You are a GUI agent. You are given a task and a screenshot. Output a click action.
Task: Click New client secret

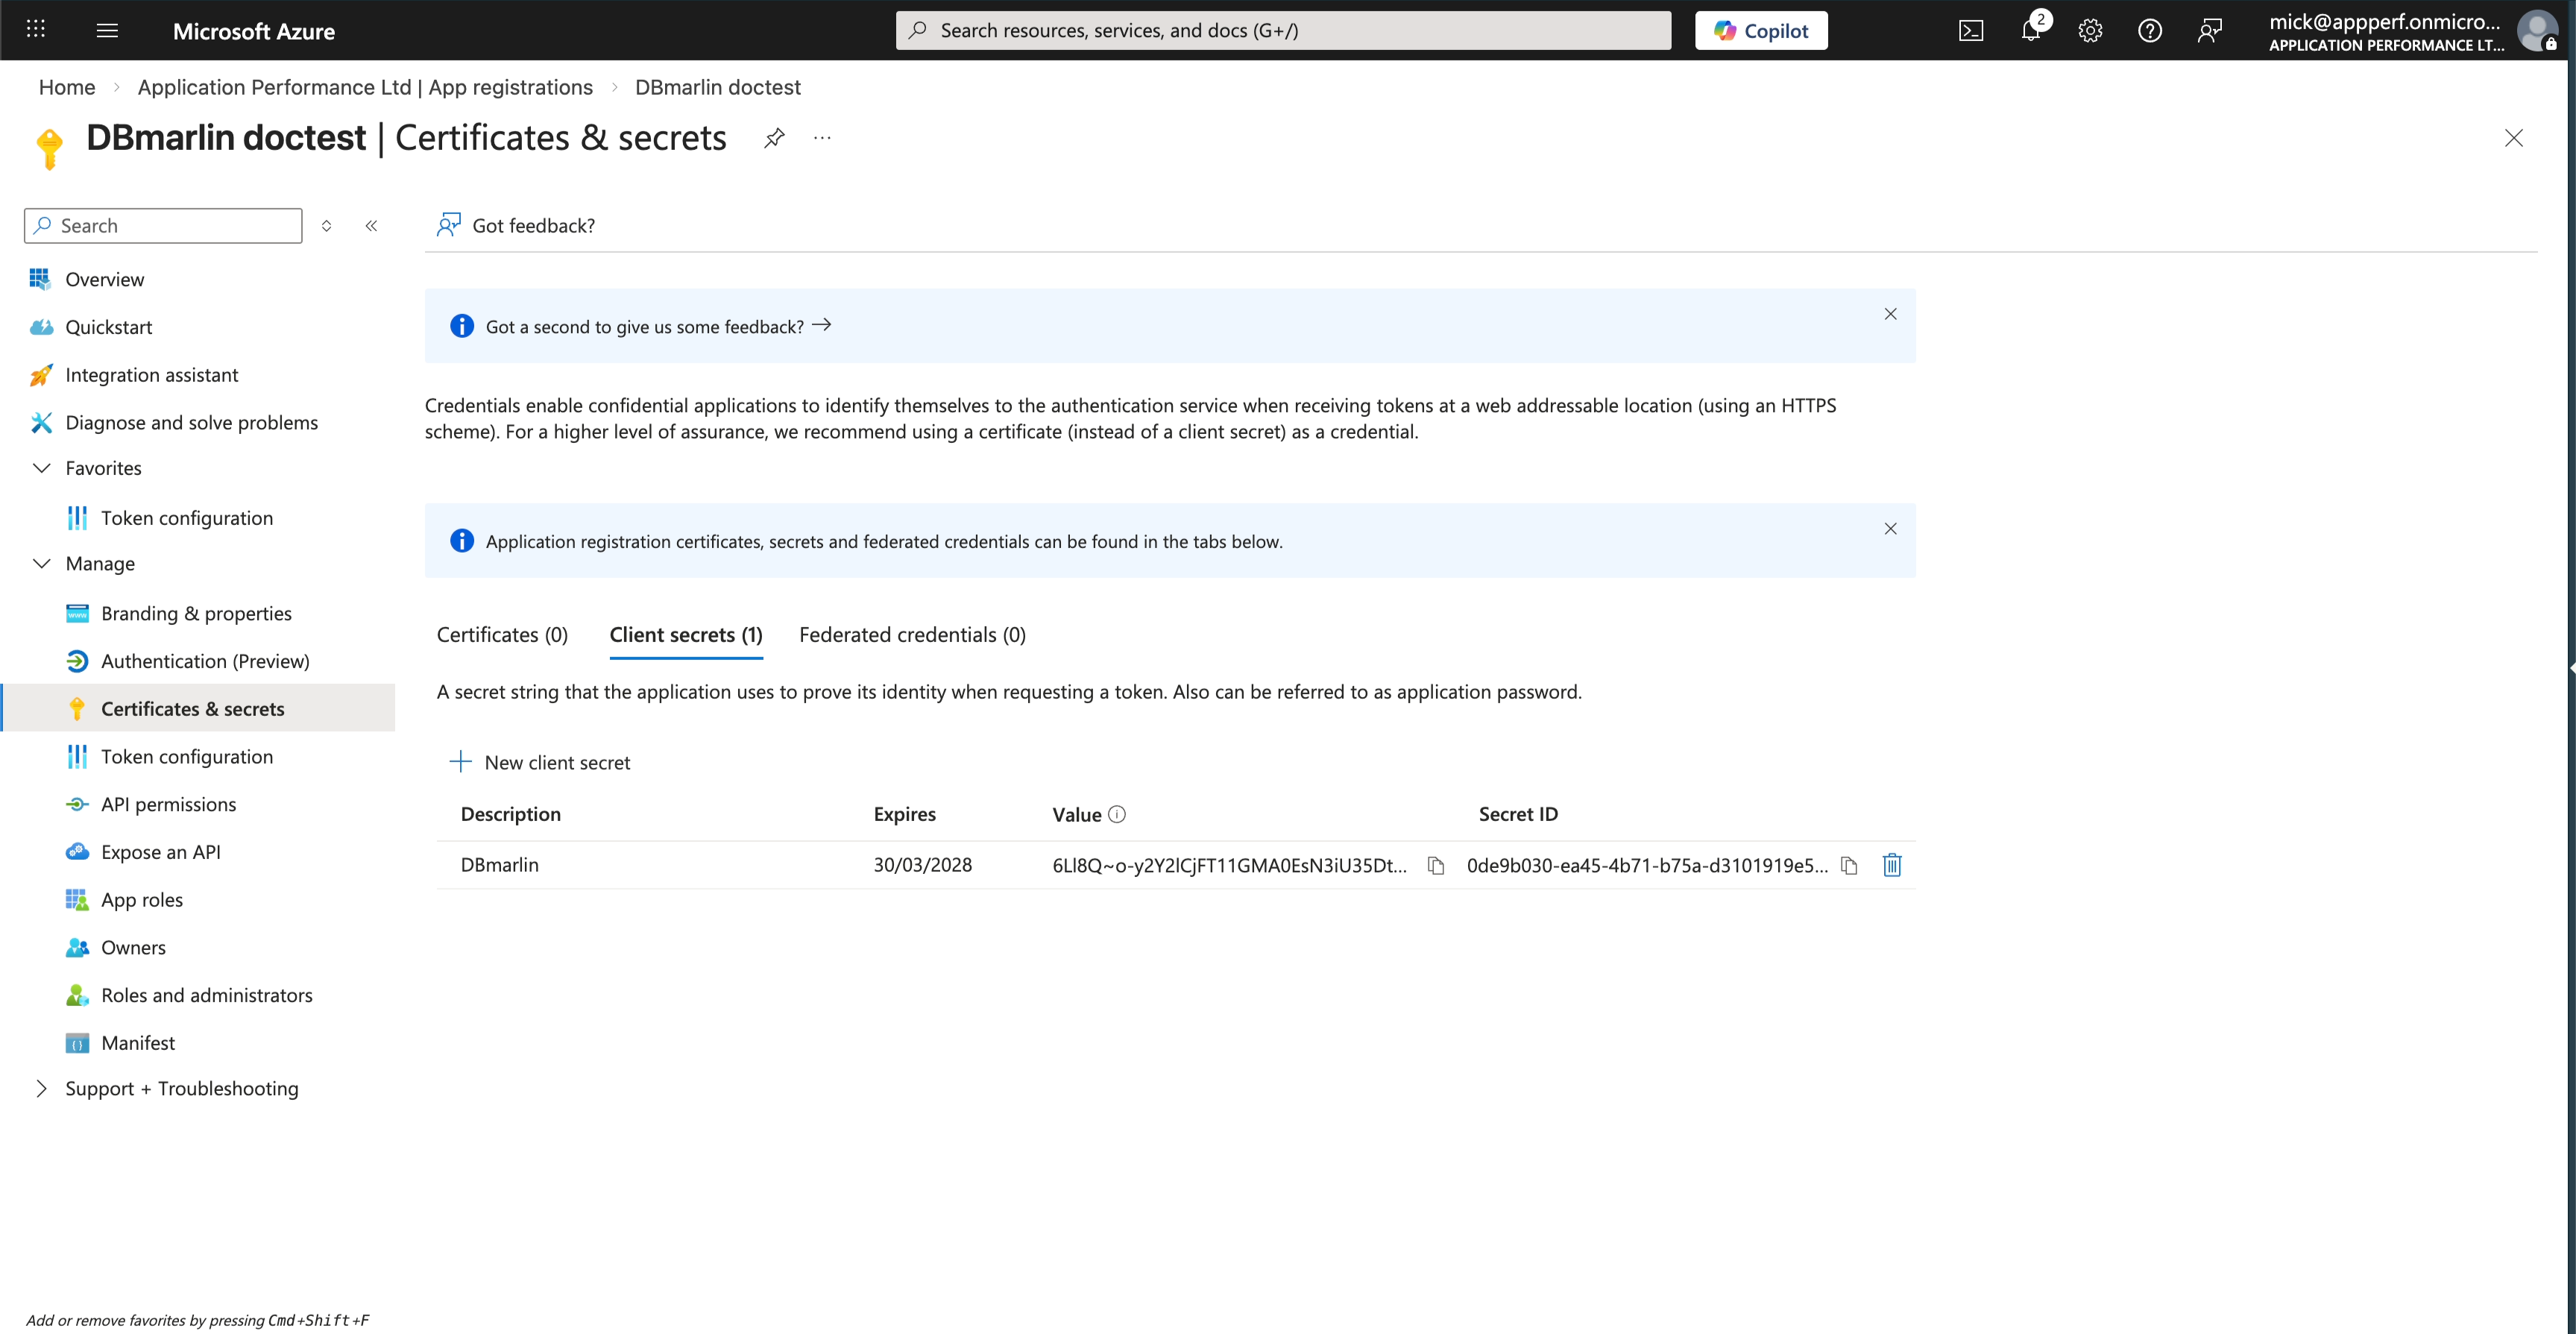541,762
